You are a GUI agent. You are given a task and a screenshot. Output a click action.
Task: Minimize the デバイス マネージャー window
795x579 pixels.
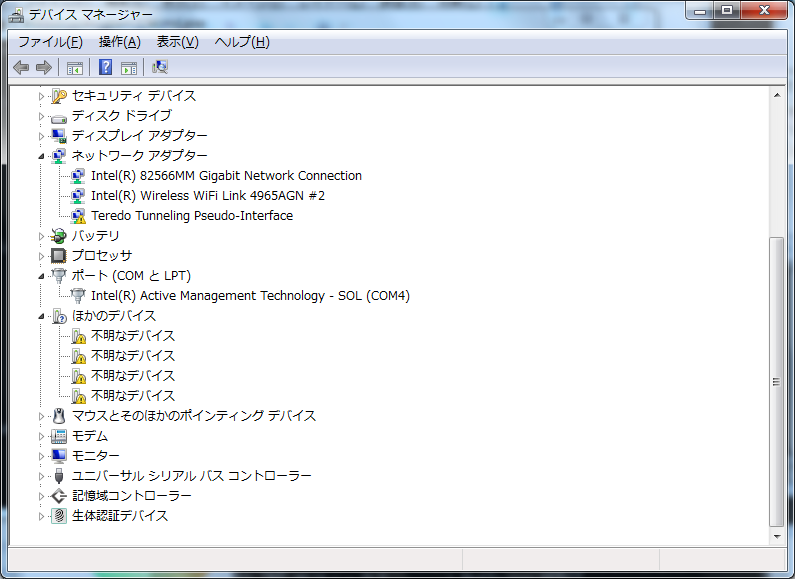point(700,10)
